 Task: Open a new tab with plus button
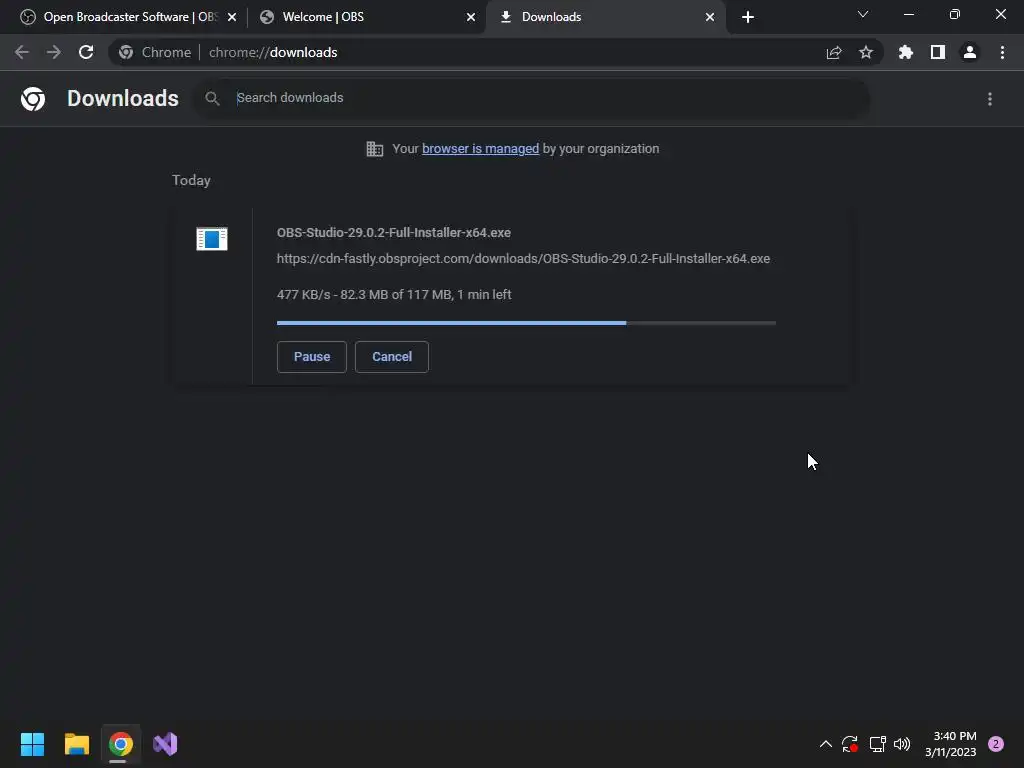[x=748, y=17]
